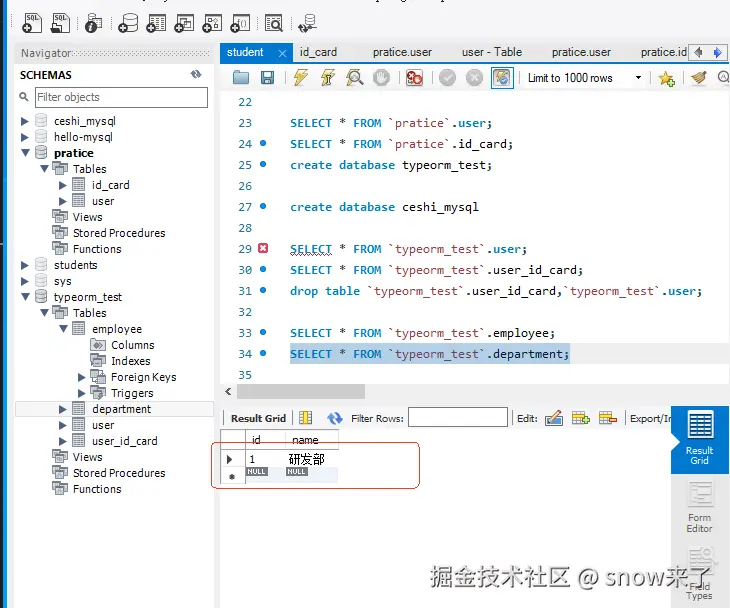Create new stored procedure icon
The image size is (730, 608).
click(x=212, y=23)
